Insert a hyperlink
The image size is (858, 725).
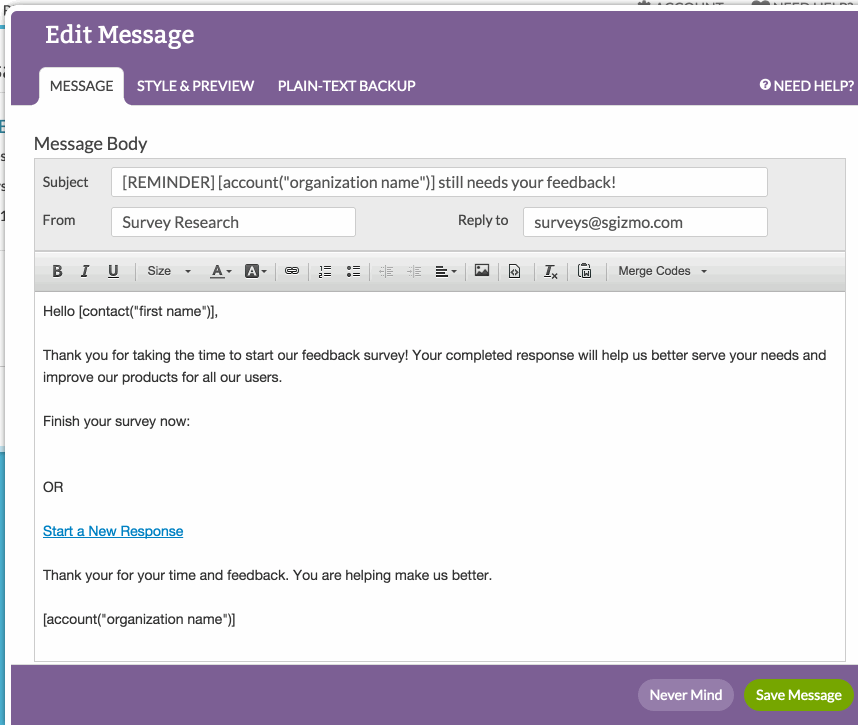(x=291, y=270)
